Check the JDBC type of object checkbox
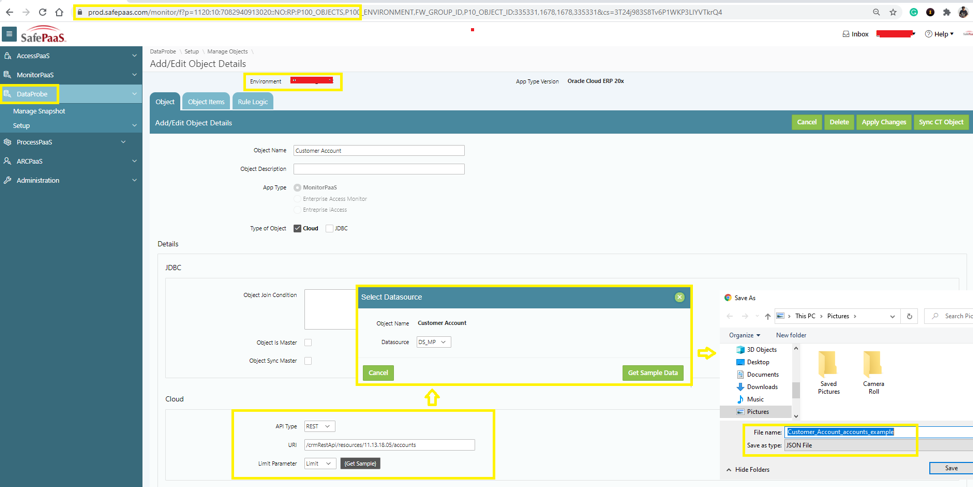The image size is (973, 487). pos(330,228)
